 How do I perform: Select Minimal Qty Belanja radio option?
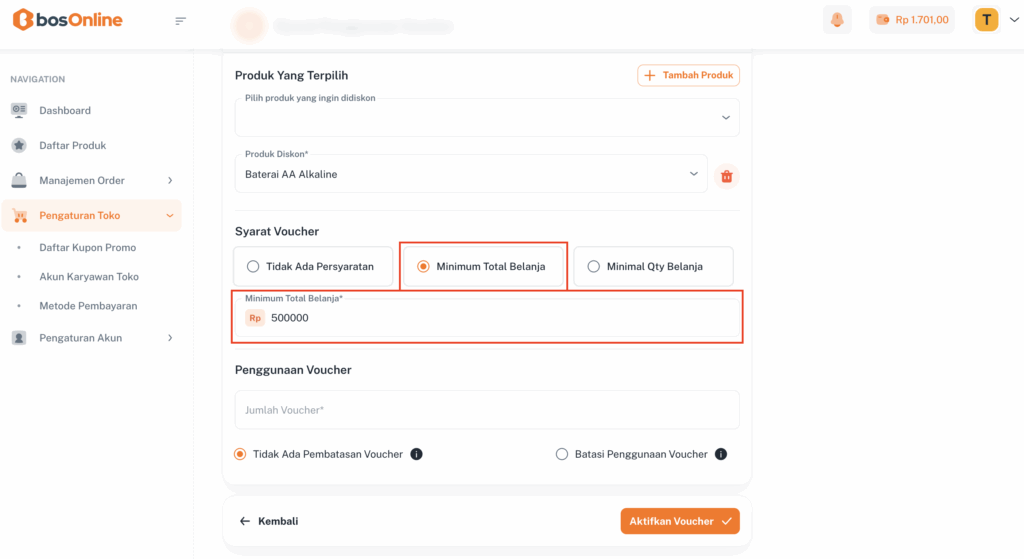[594, 267]
